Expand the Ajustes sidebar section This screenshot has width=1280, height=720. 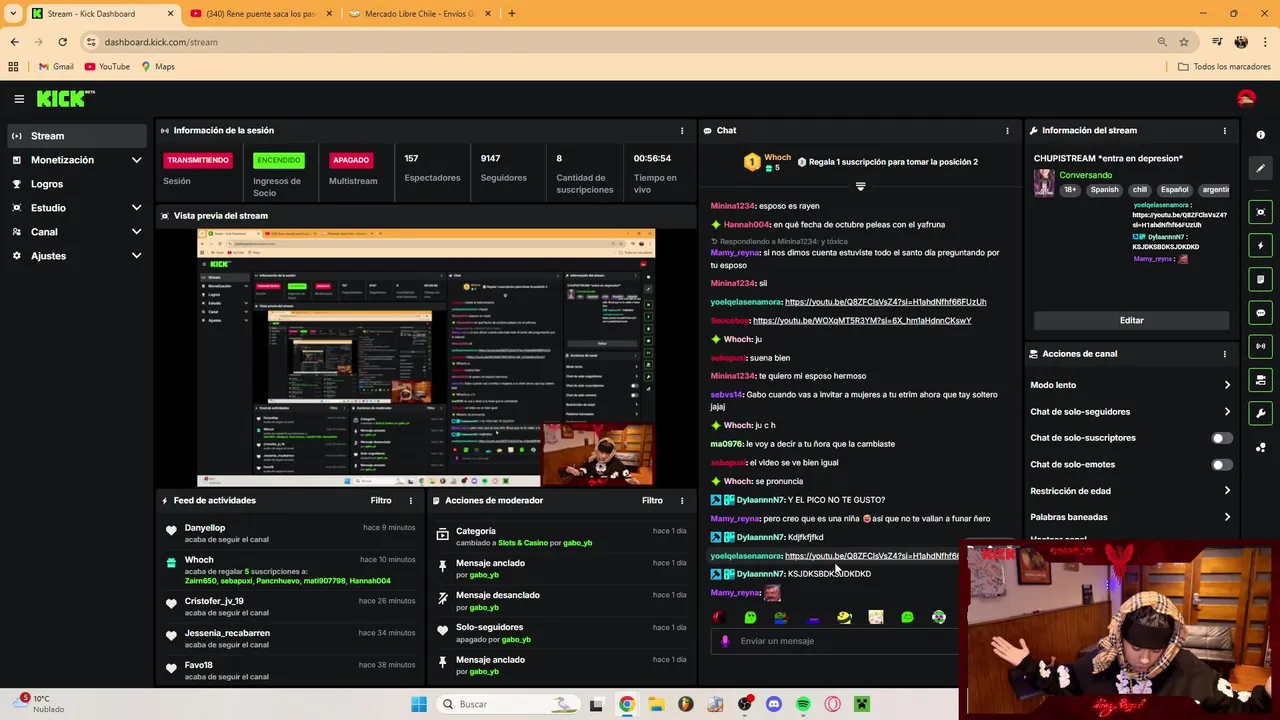pos(136,256)
